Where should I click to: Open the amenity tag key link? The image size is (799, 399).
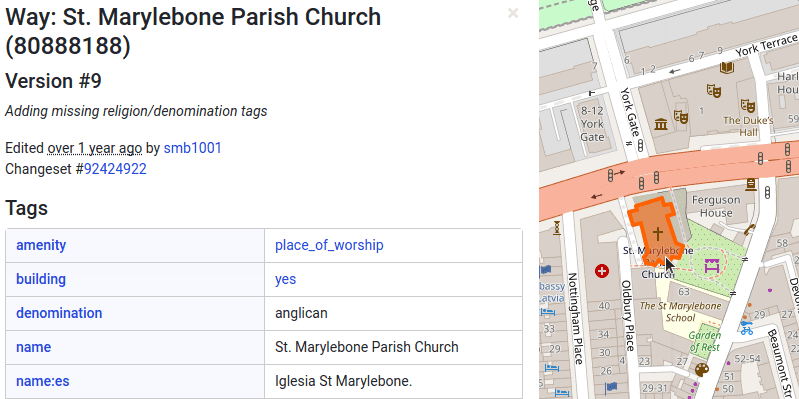41,245
